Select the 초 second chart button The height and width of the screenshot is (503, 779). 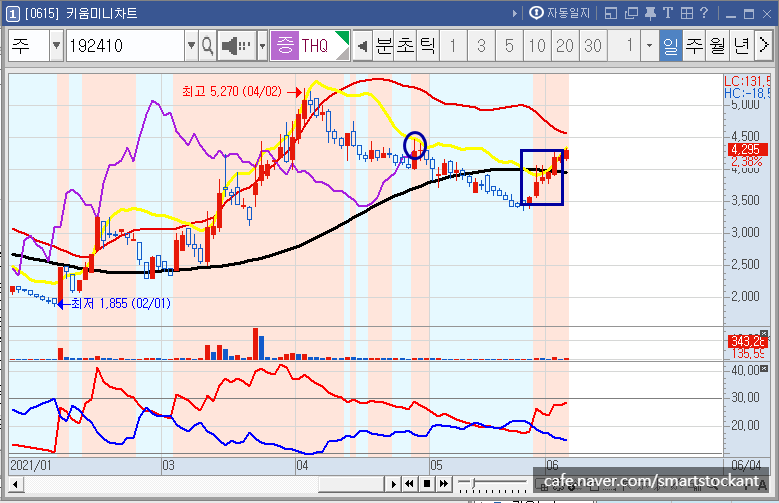[x=405, y=46]
